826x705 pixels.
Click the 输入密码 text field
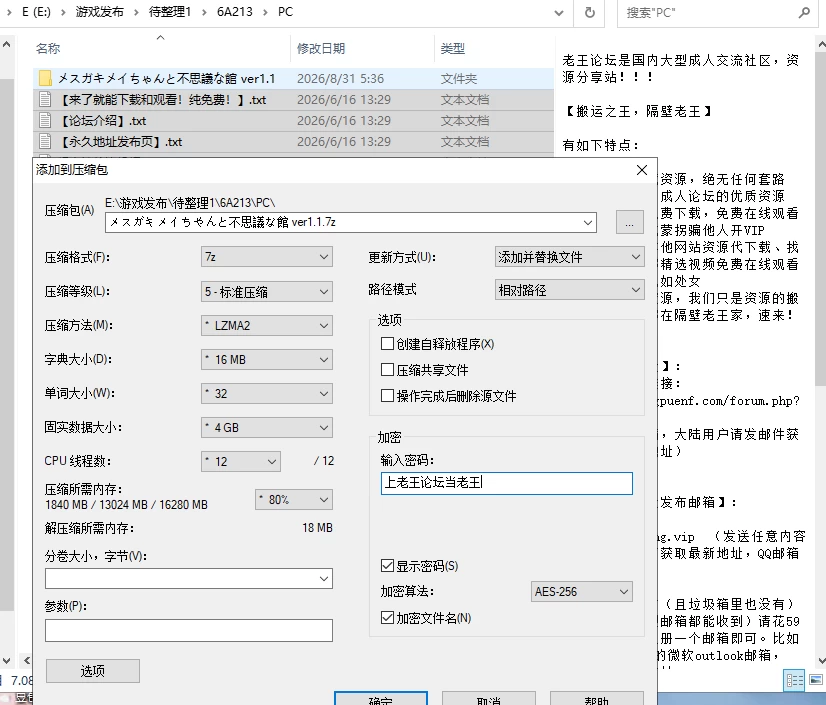[x=507, y=483]
